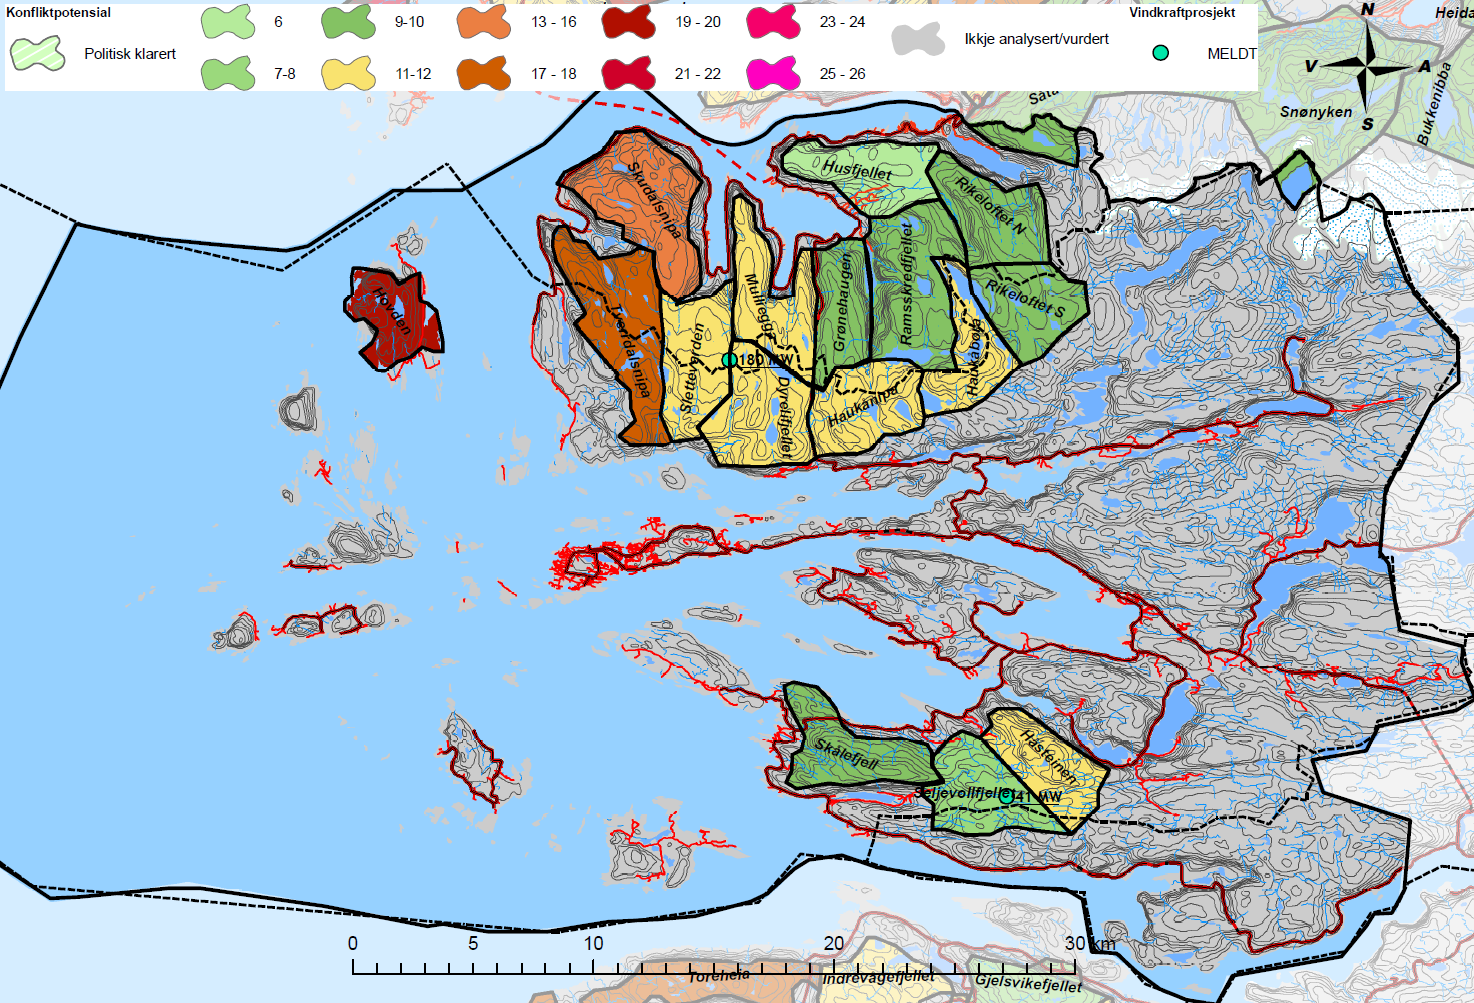Select the Ramsskredfjellet area label
This screenshot has height=1003, width=1474.
[x=907, y=283]
